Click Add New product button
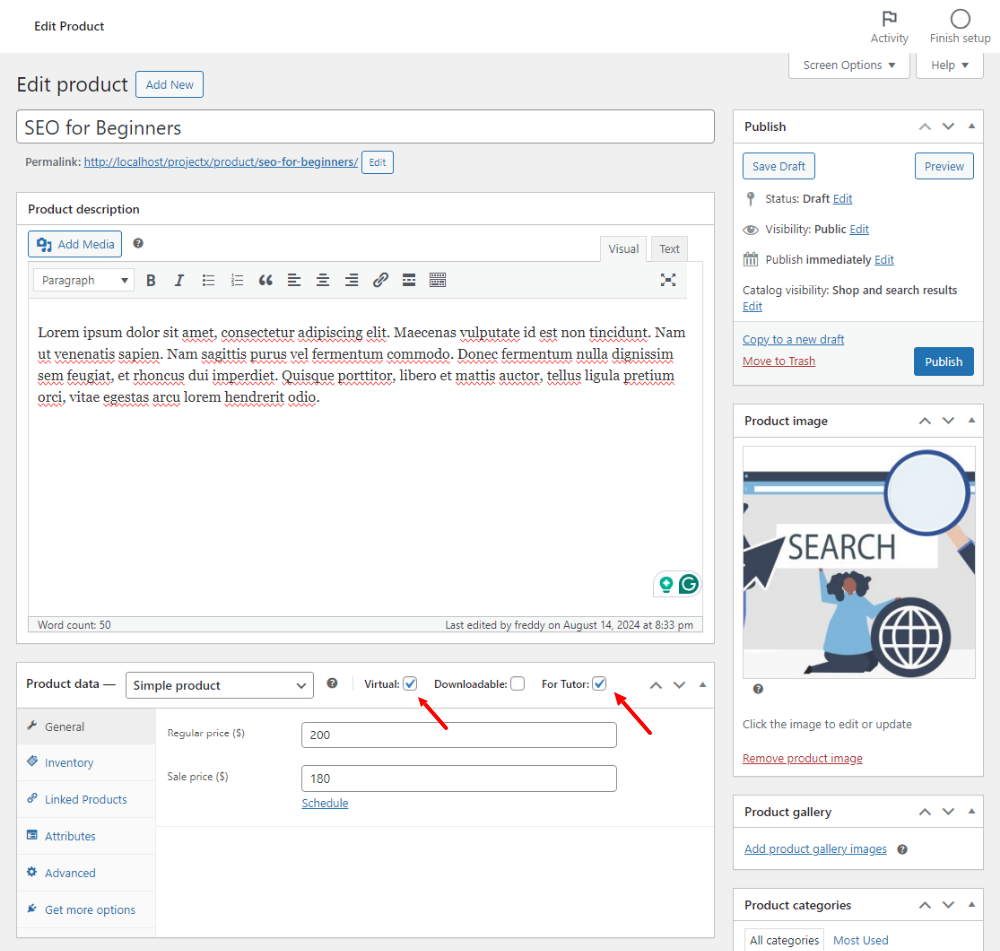This screenshot has height=951, width=1000. pos(169,85)
